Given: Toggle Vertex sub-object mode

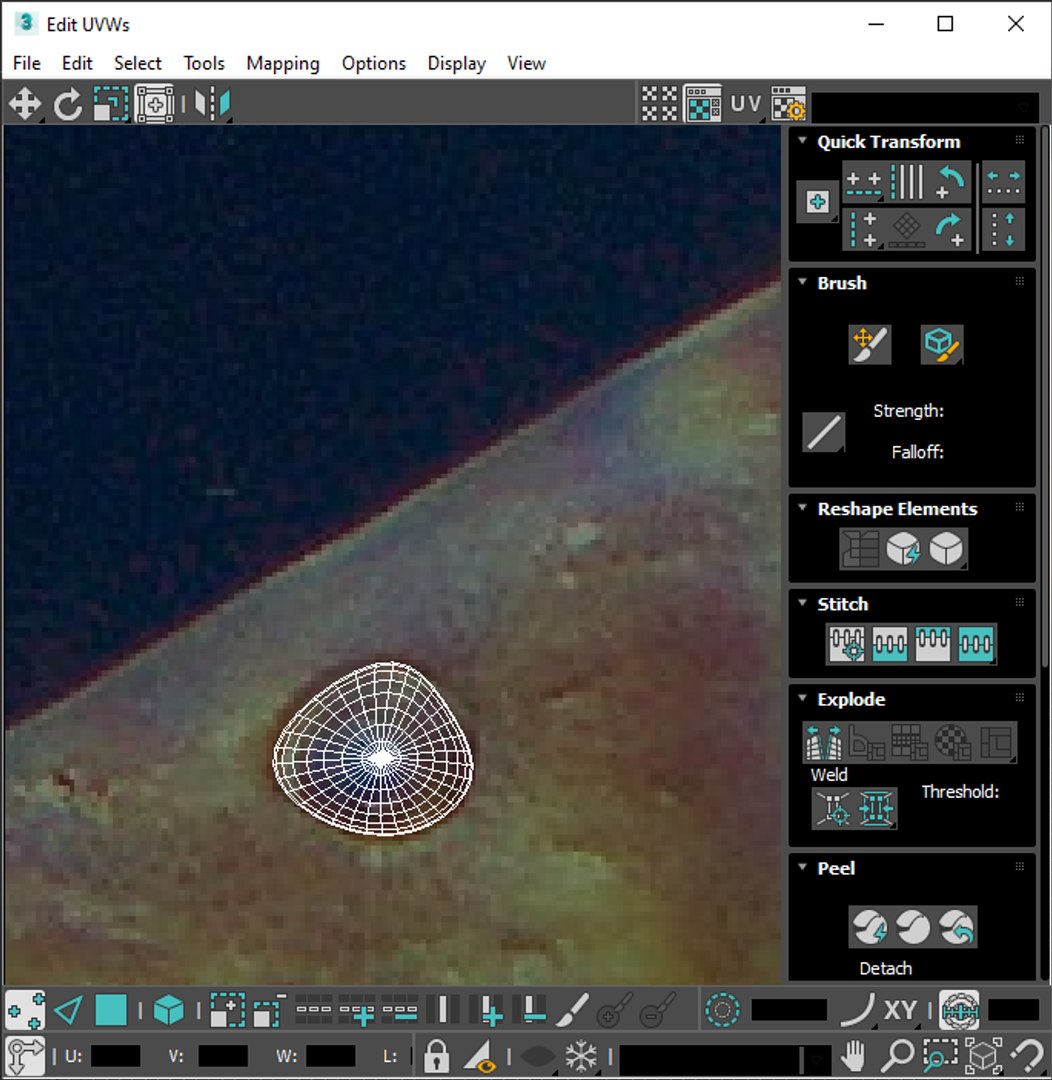Looking at the screenshot, I should [x=25, y=1010].
